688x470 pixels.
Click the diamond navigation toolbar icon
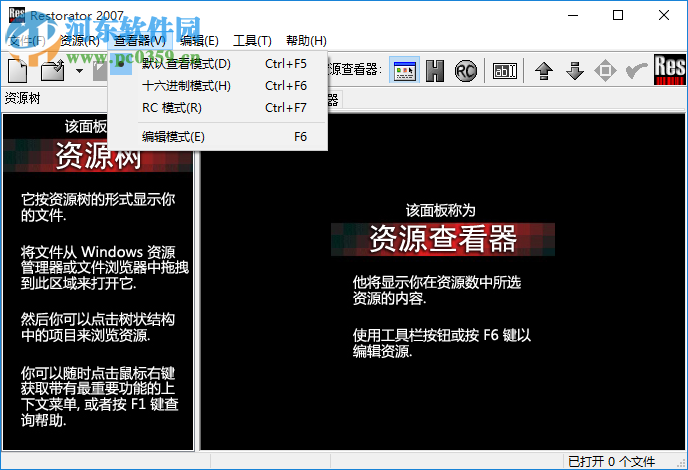[606, 71]
